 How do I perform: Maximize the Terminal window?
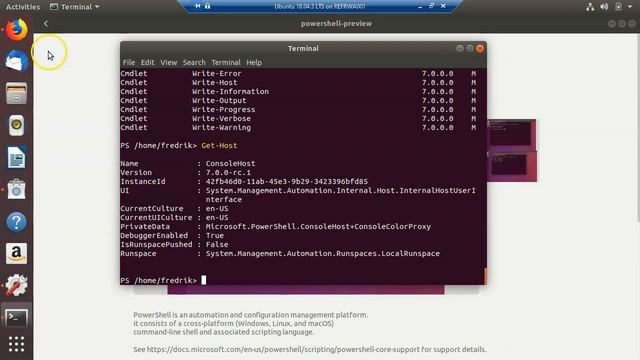pyautogui.click(x=470, y=49)
